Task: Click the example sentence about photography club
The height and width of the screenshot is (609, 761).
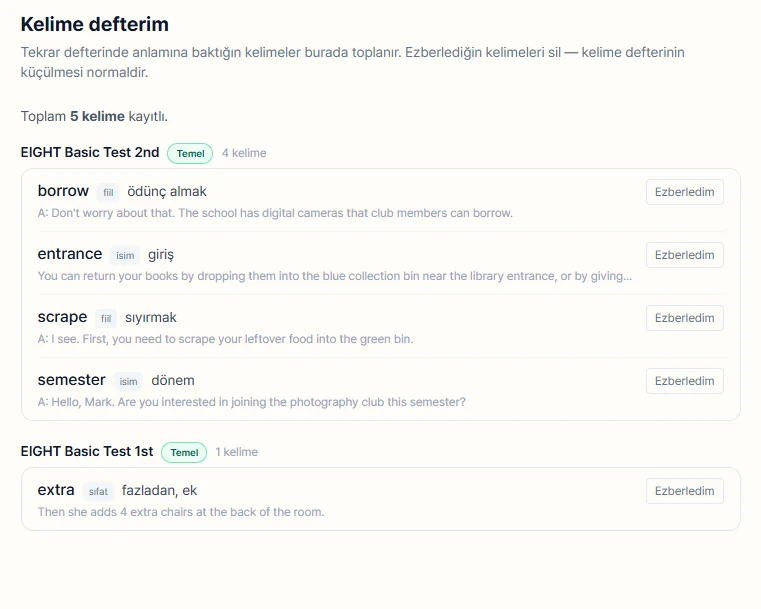Action: point(251,402)
